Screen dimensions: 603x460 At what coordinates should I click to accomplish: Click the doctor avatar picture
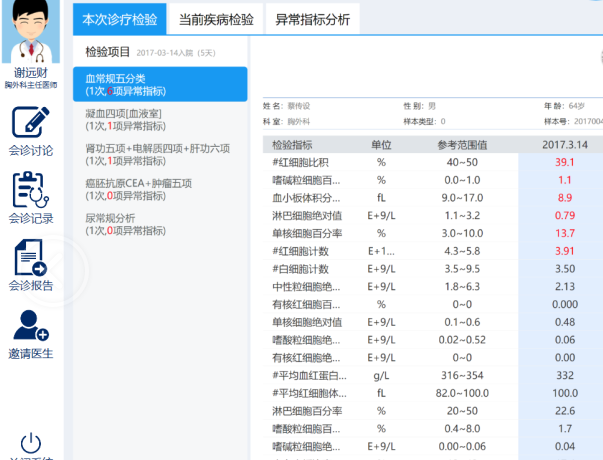pyautogui.click(x=31, y=32)
